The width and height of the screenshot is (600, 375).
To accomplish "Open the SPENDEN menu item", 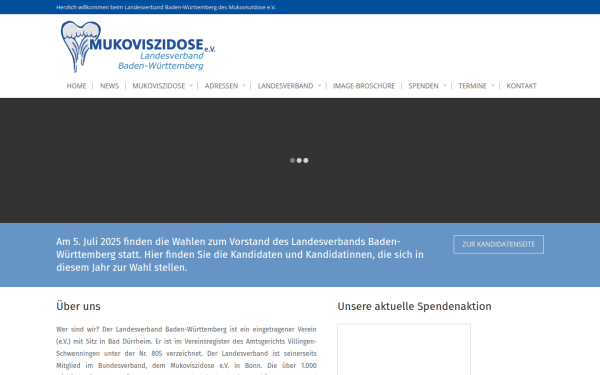I will pos(423,86).
